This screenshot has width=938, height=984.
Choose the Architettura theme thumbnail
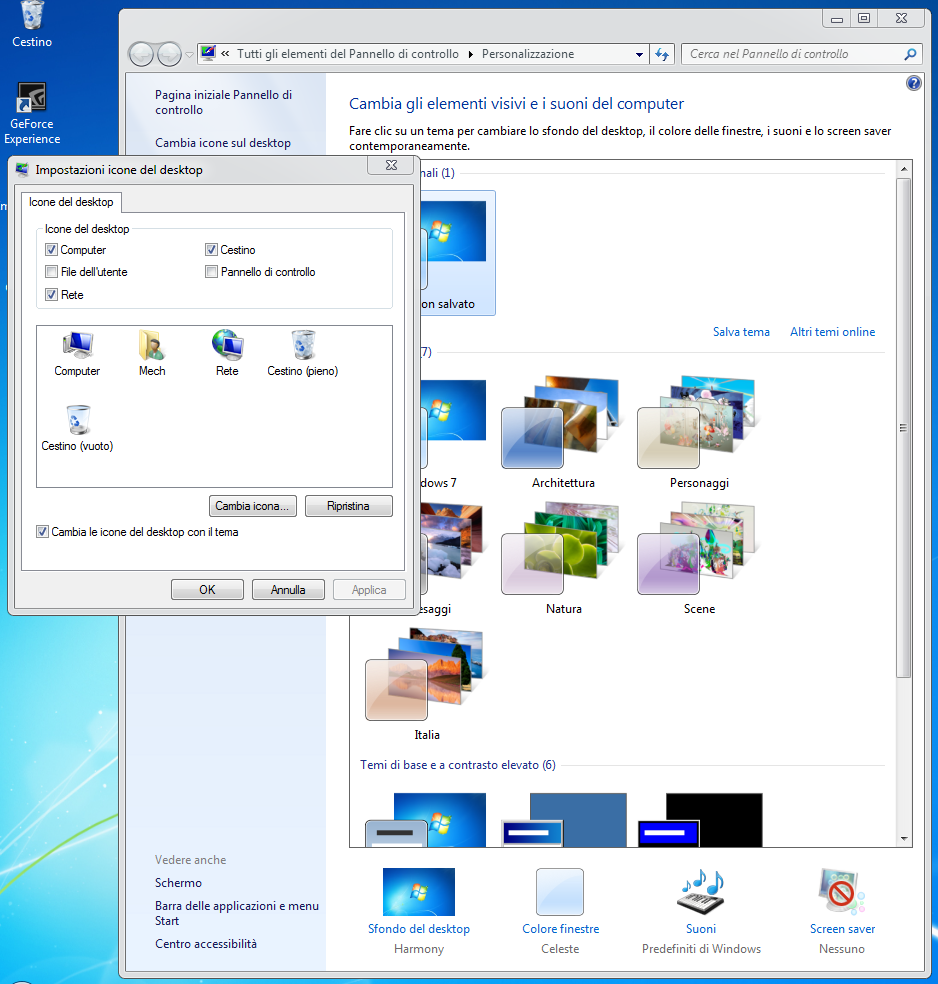click(x=563, y=424)
